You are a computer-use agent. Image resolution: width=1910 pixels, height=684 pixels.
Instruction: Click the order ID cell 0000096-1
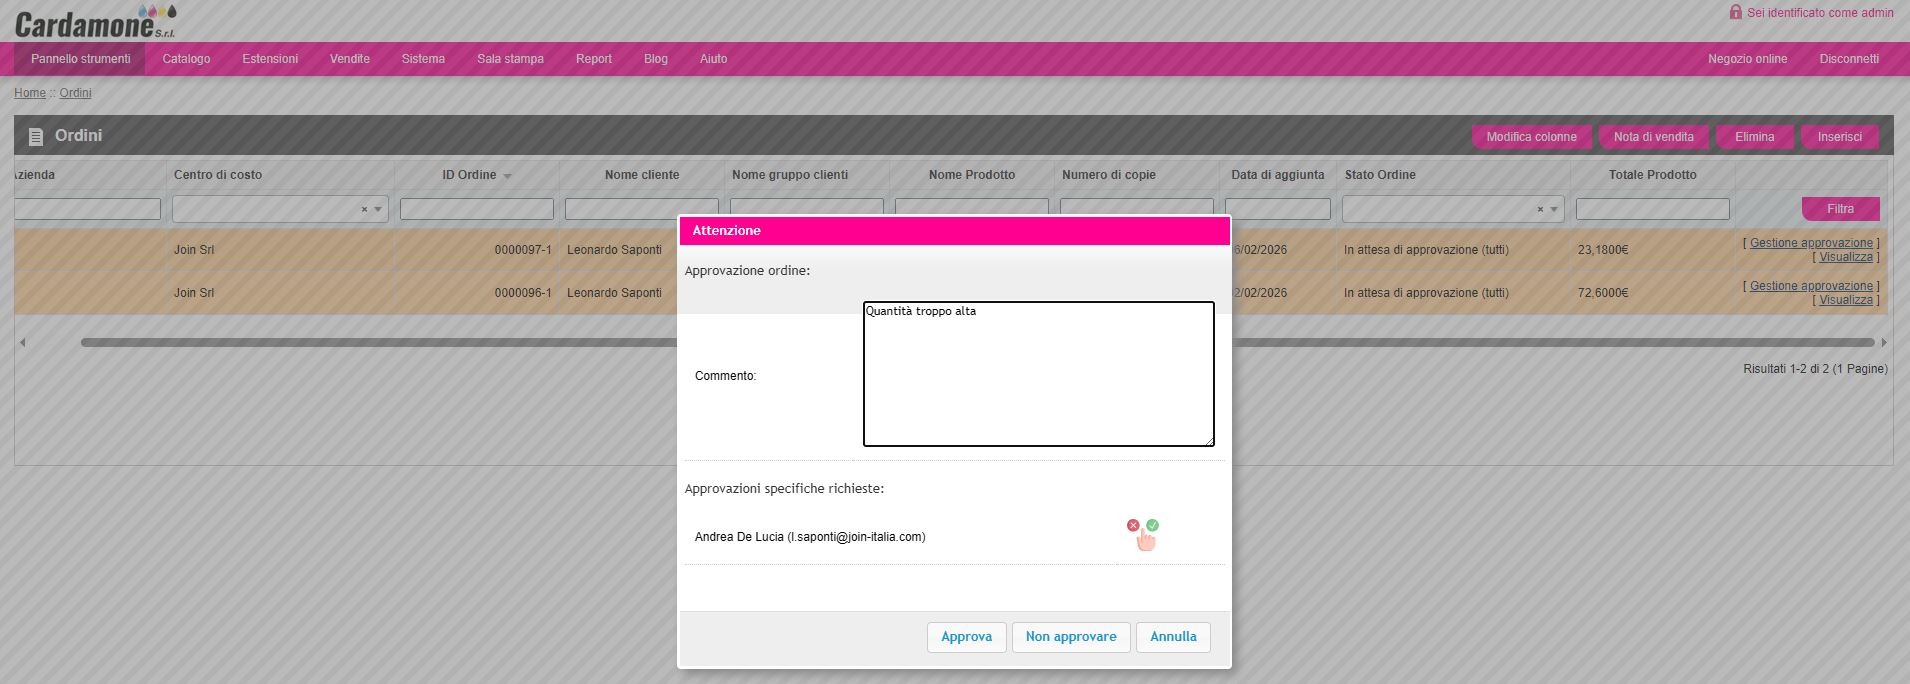(x=523, y=293)
